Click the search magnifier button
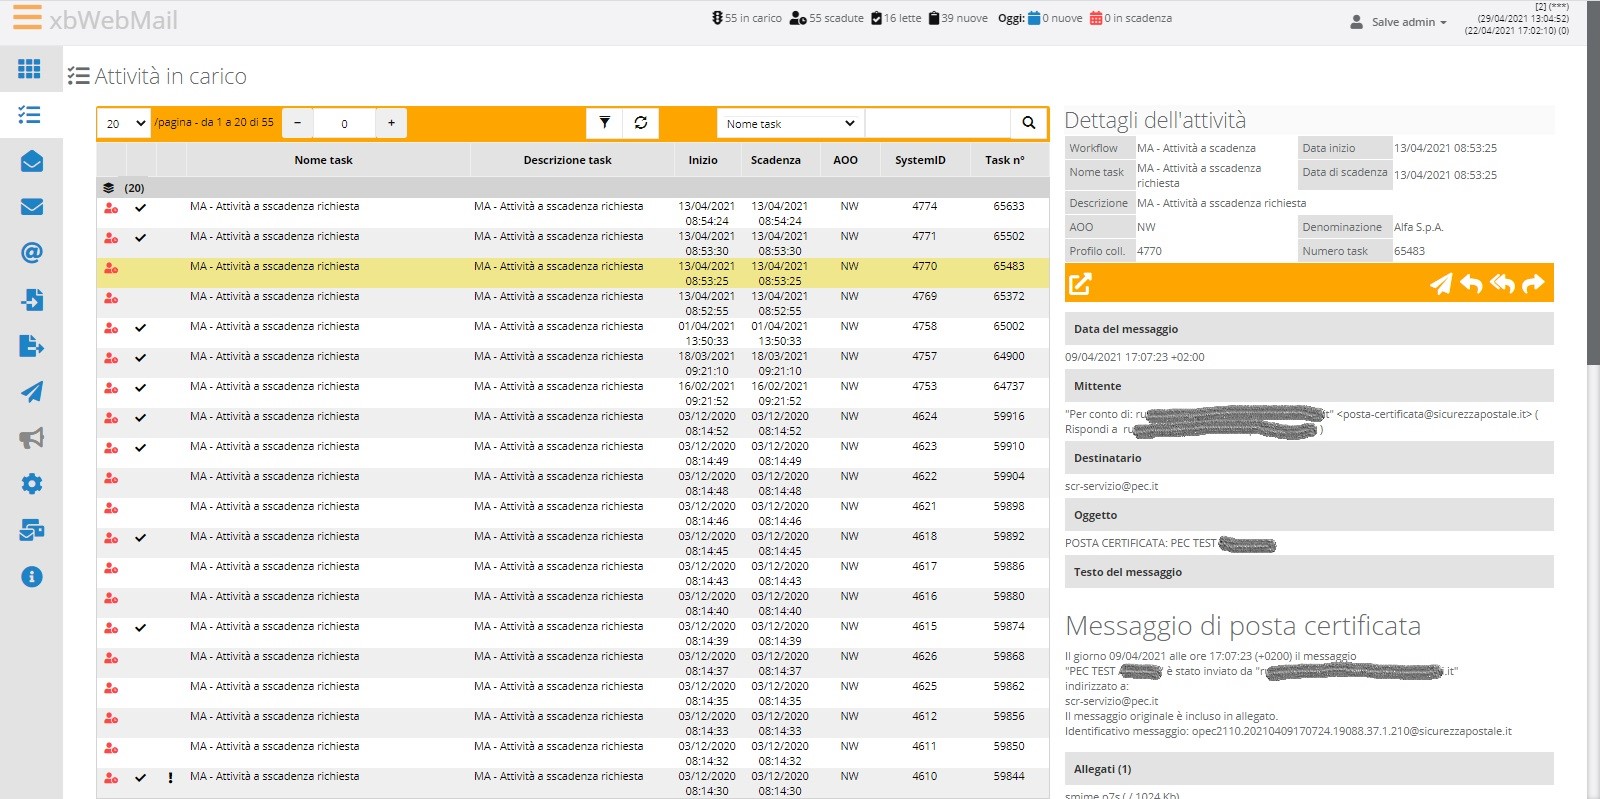Image resolution: width=1600 pixels, height=799 pixels. pos(1028,123)
